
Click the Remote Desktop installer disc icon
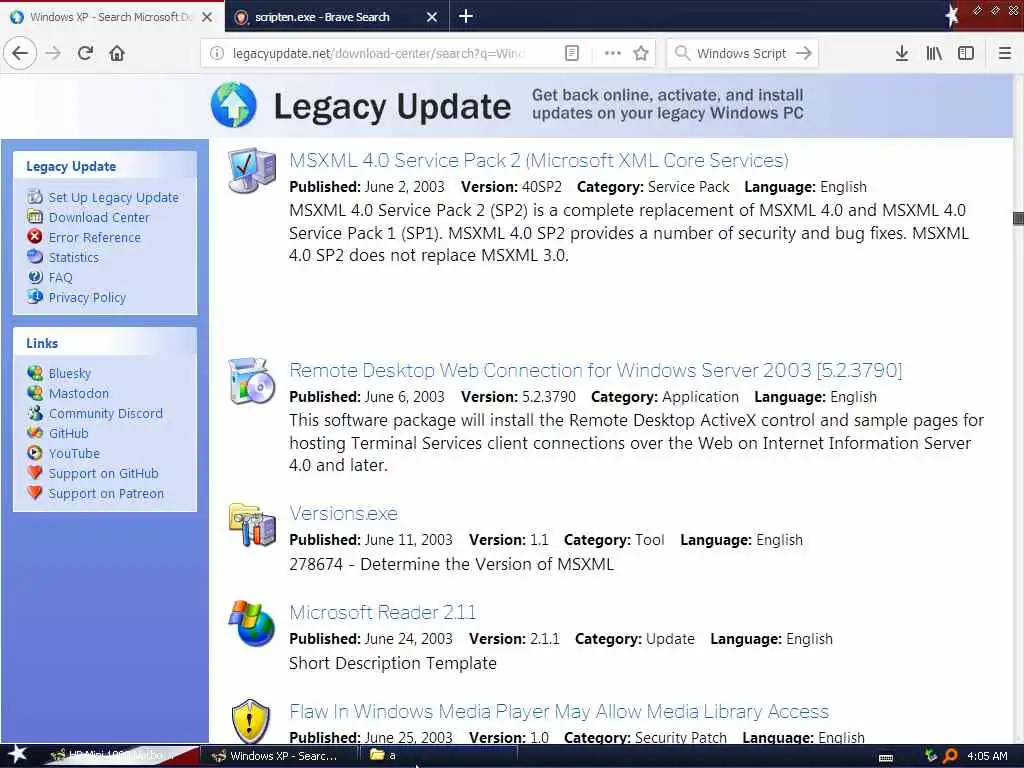[x=252, y=381]
